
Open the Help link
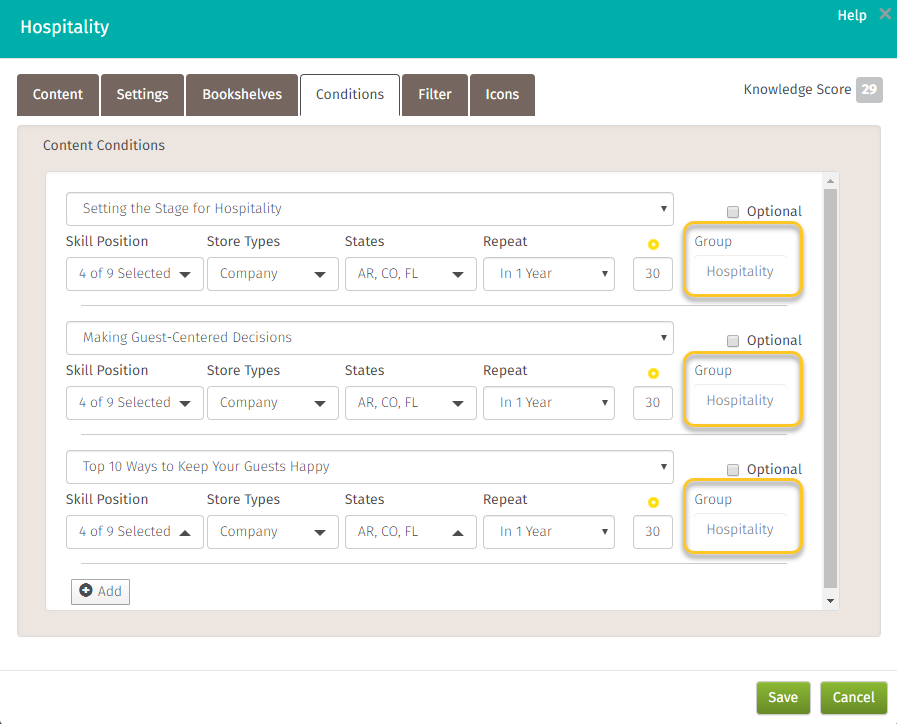(852, 15)
